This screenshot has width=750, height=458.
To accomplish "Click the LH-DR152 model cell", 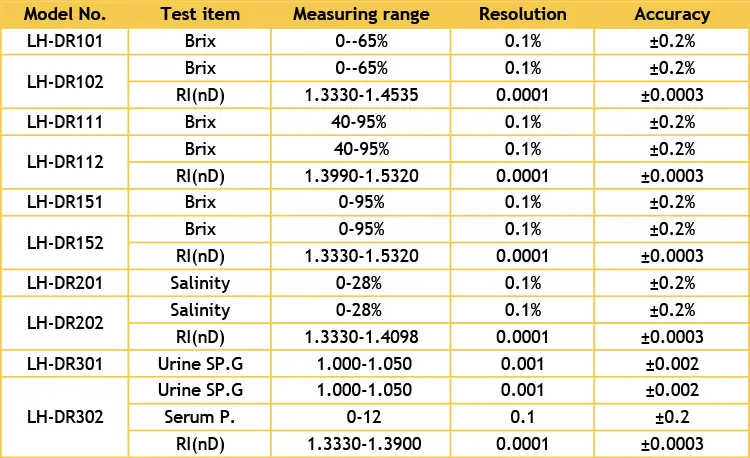I will point(64,243).
